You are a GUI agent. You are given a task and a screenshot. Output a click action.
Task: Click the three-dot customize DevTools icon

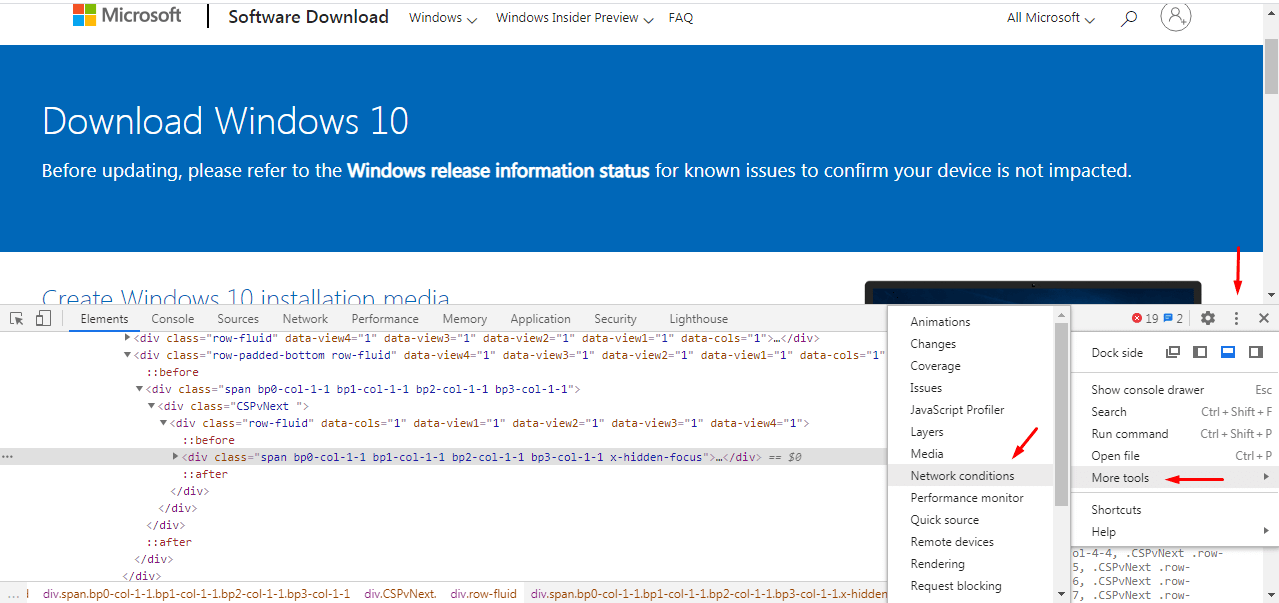point(1237,318)
